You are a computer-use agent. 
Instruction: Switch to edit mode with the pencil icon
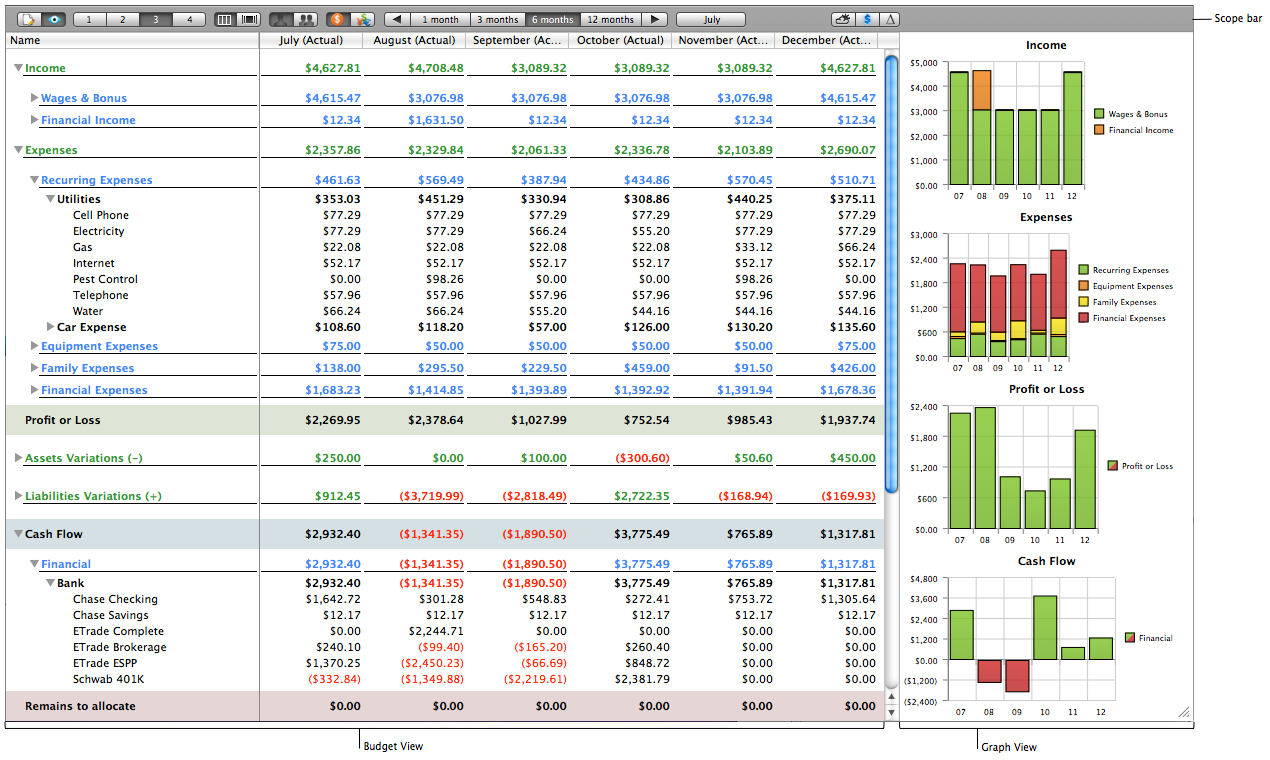pyautogui.click(x=29, y=19)
